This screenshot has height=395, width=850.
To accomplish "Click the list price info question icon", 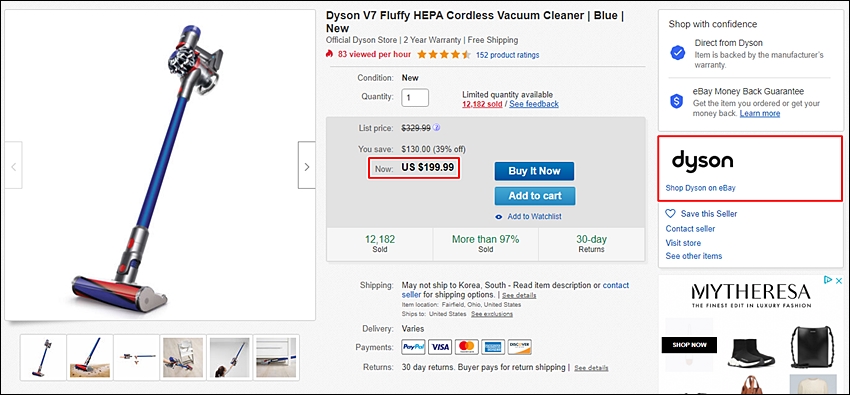I will 437,128.
